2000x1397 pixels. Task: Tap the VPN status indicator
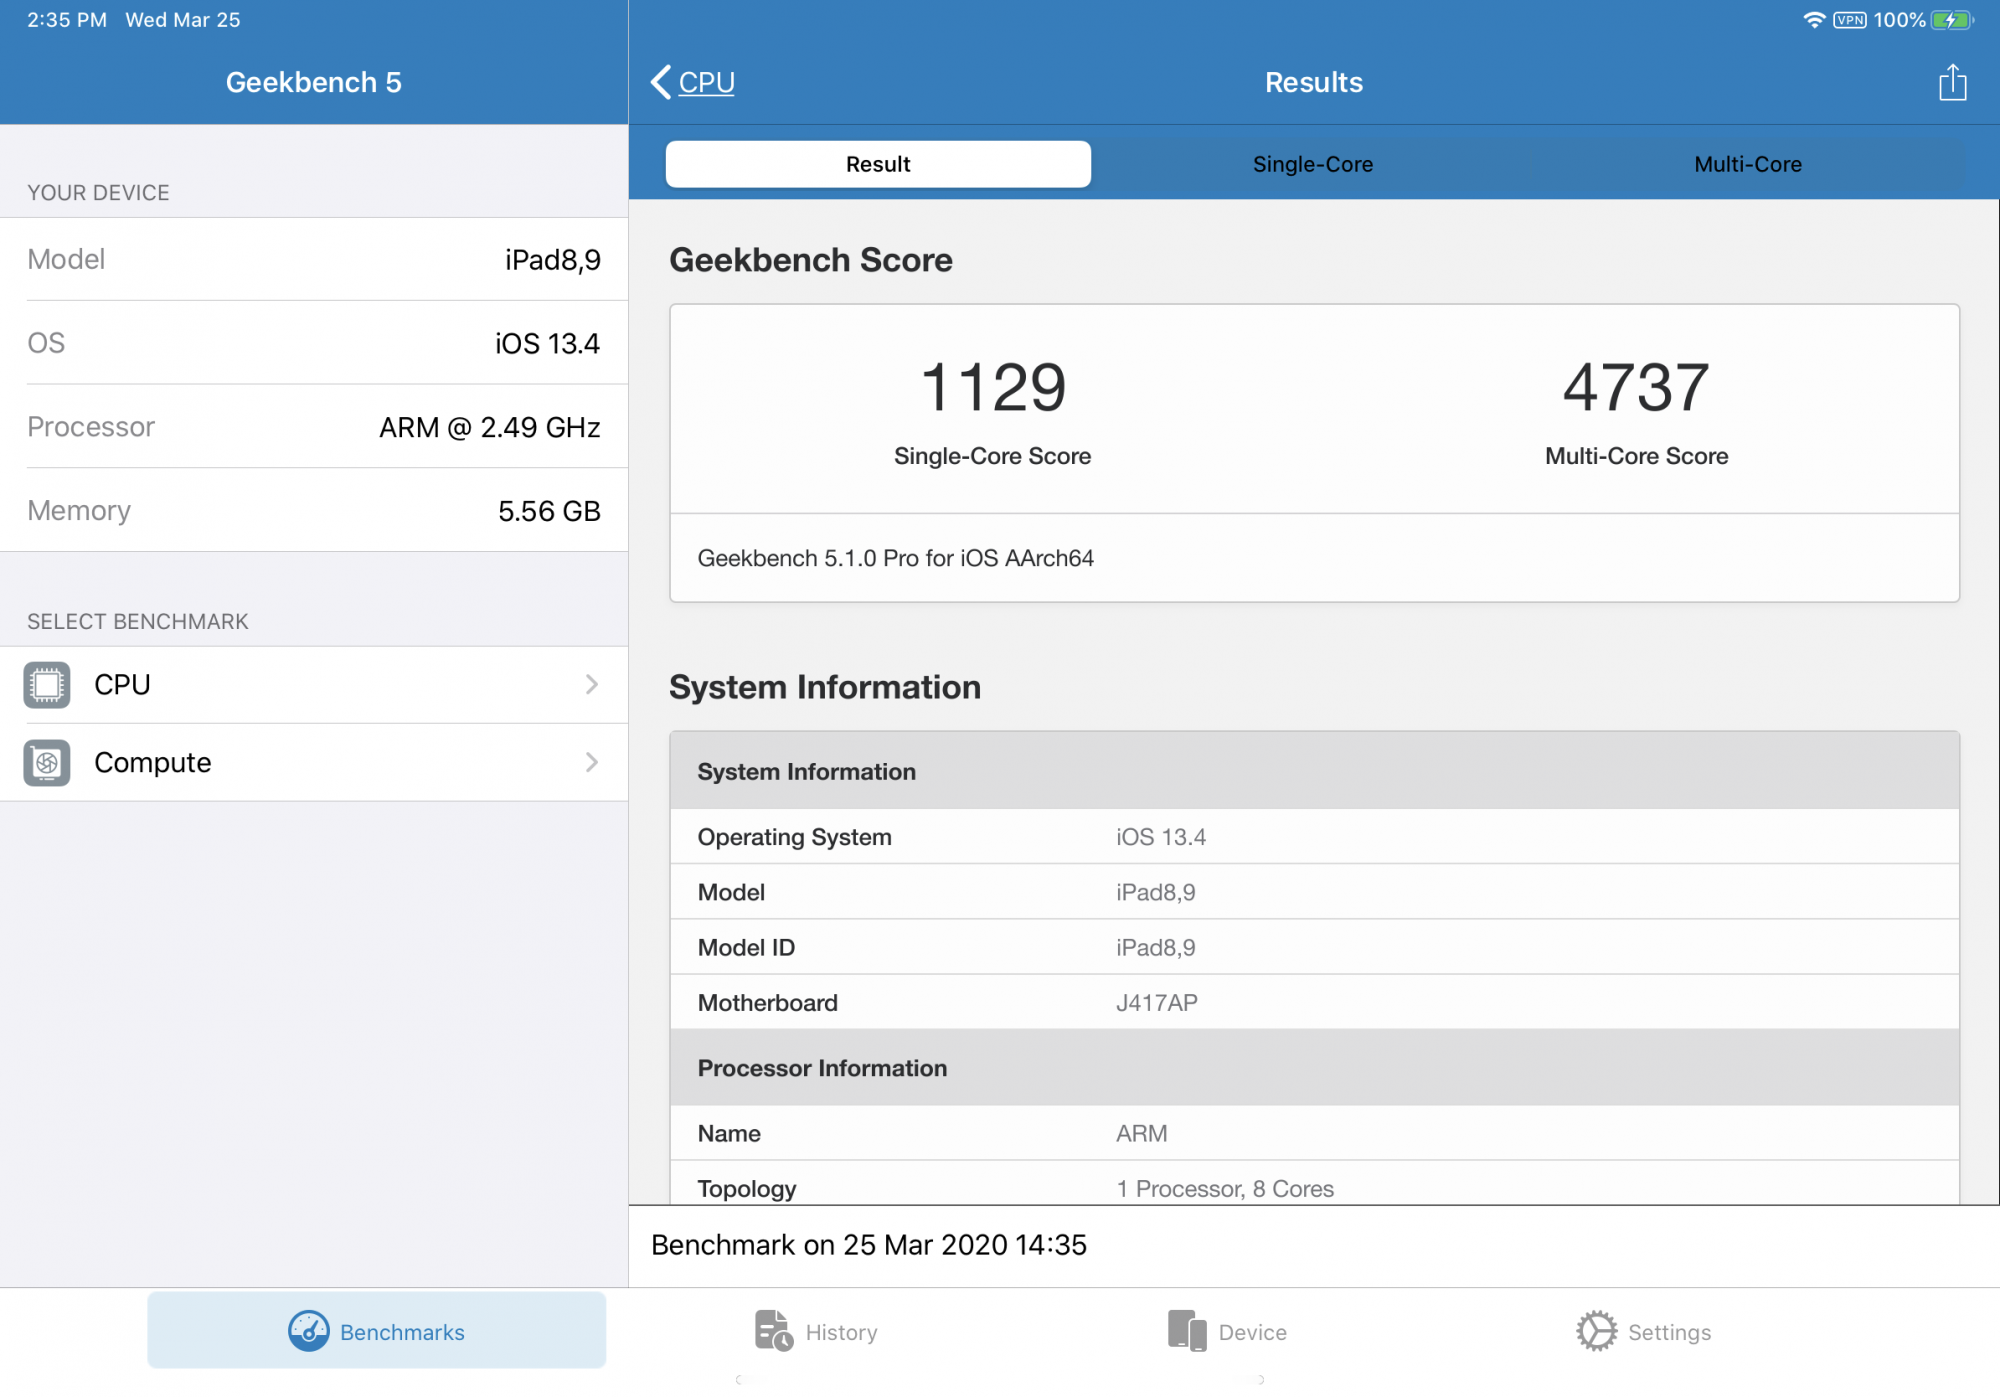coord(1850,20)
